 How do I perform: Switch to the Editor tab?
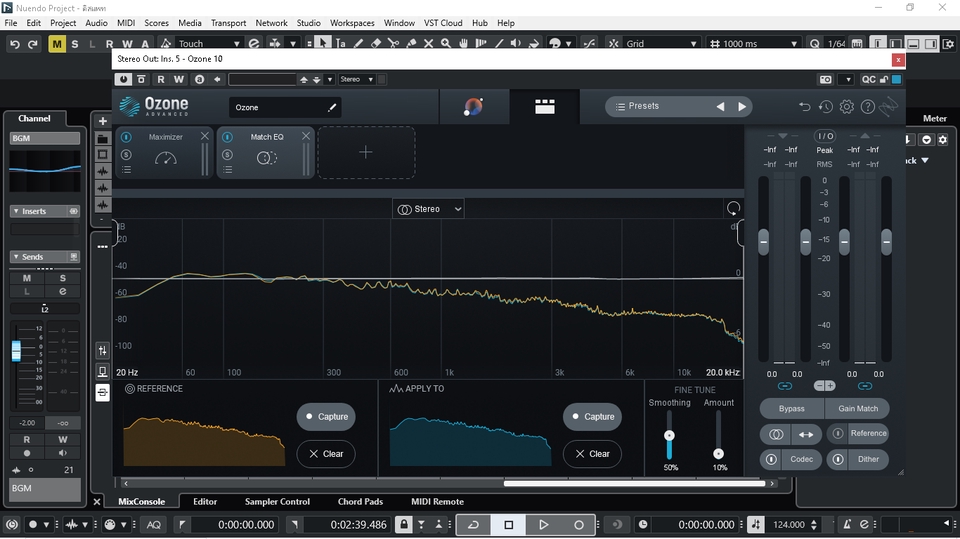tap(205, 501)
